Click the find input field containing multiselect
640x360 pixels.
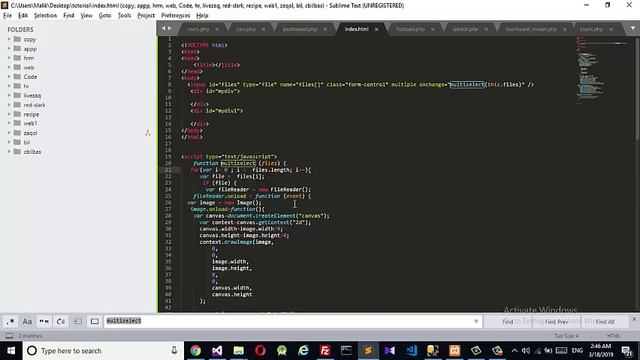[288, 321]
